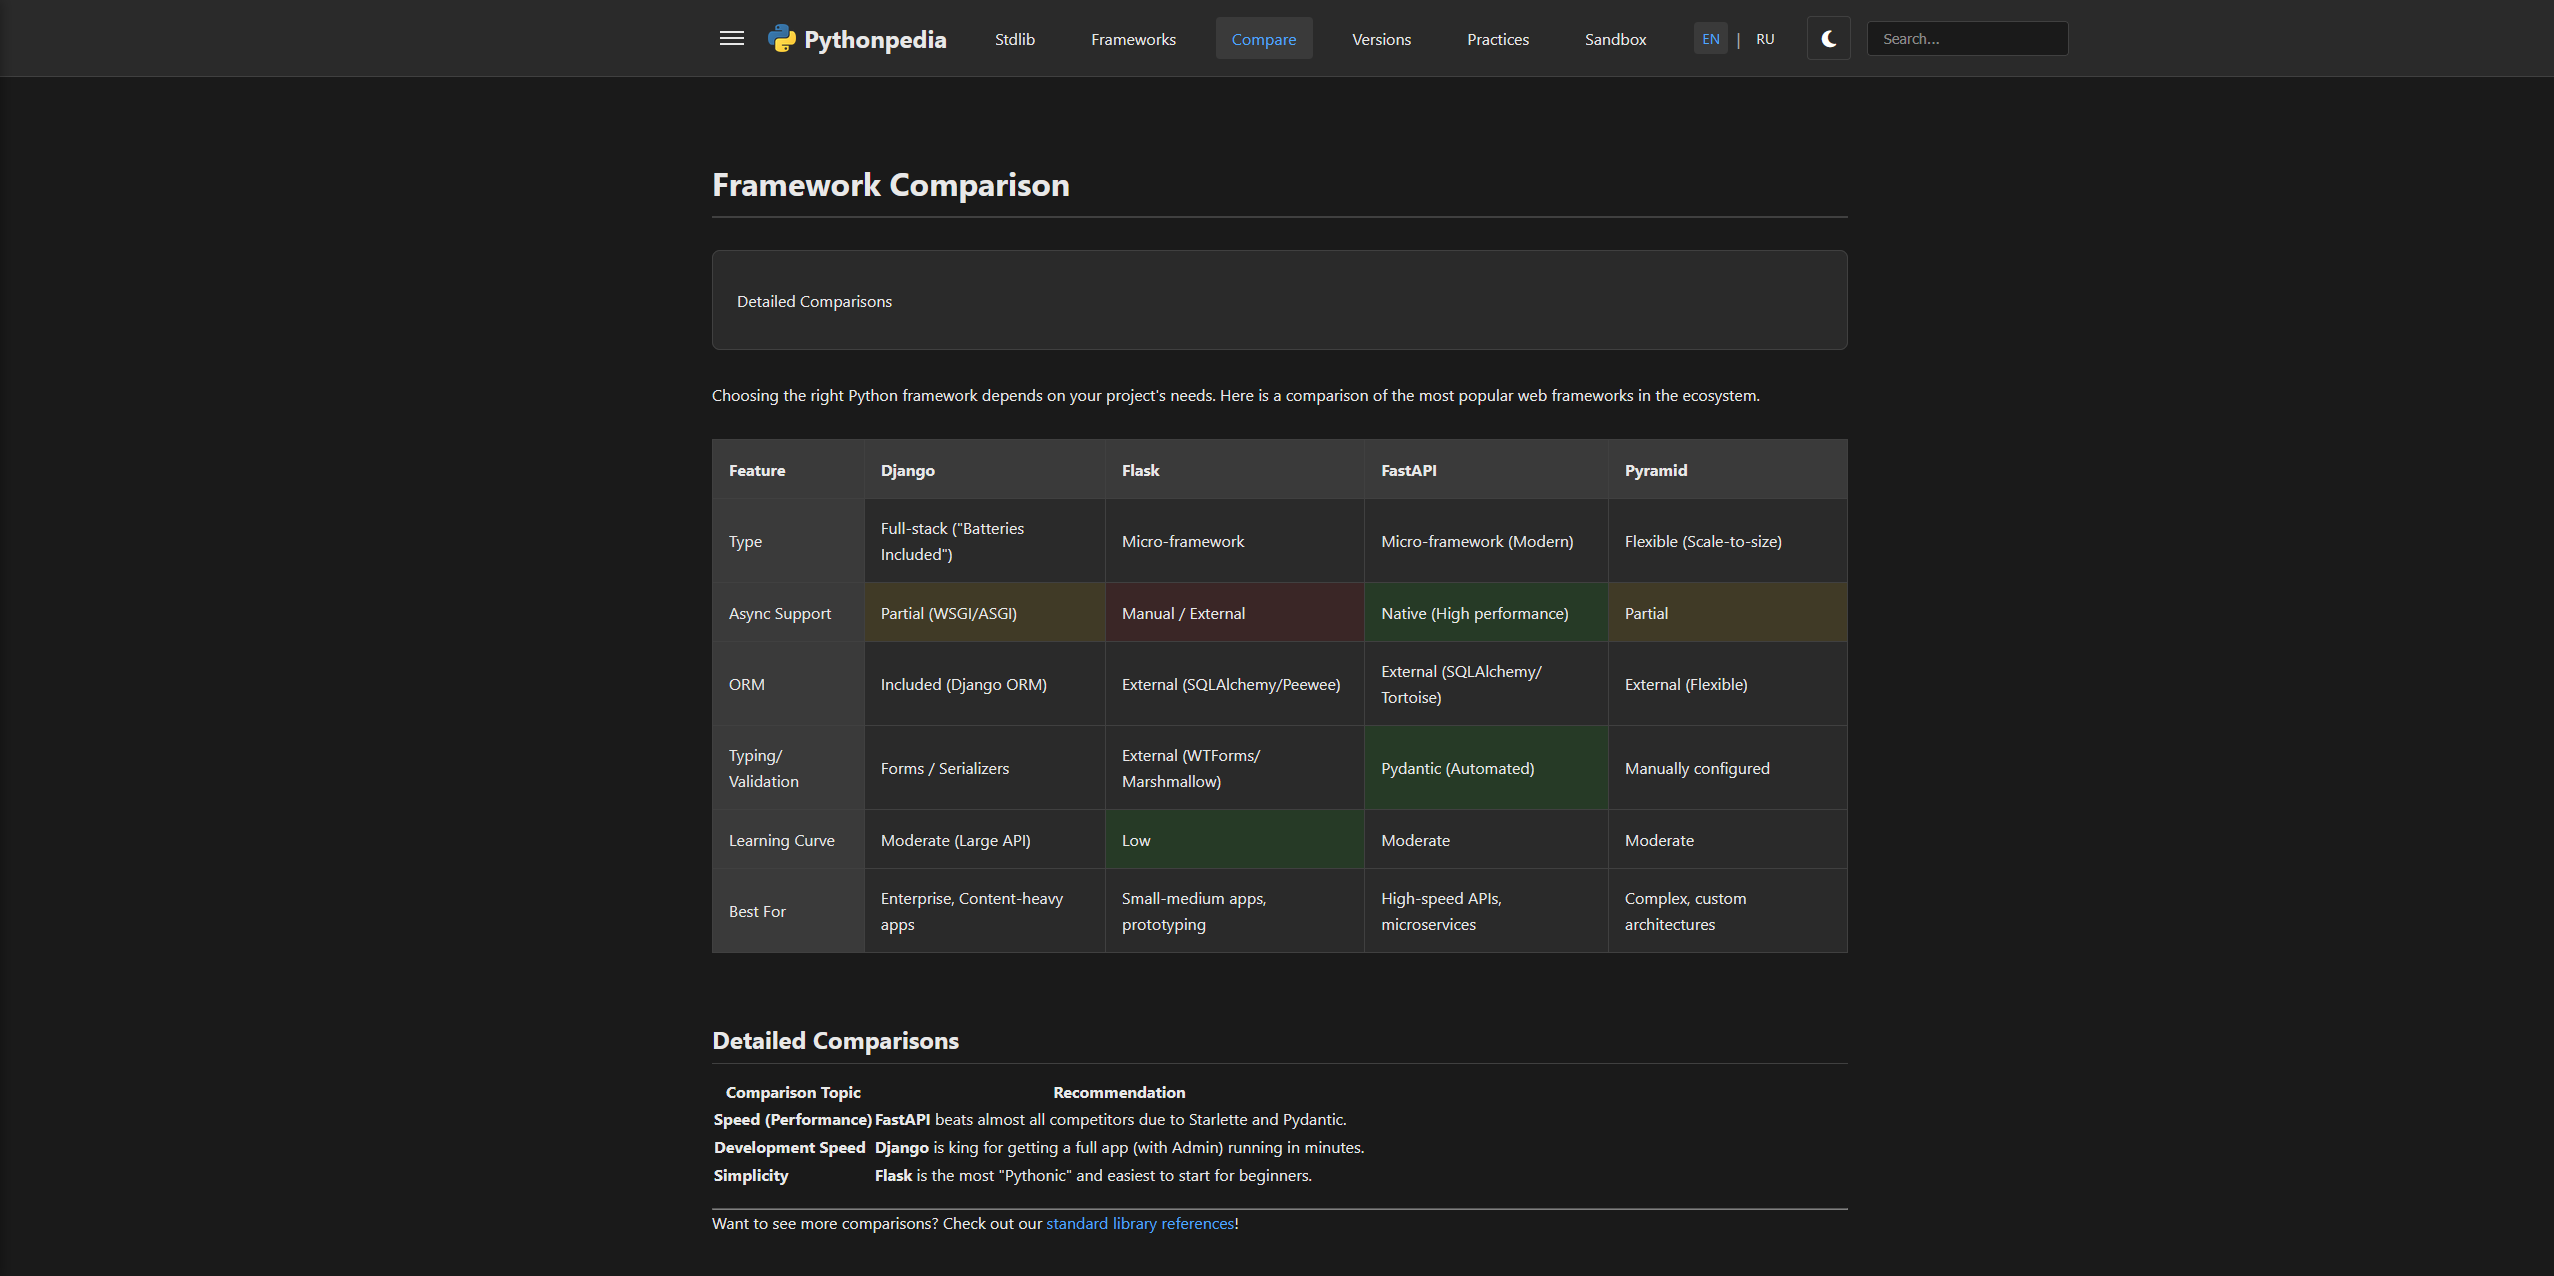Viewport: 2554px width, 1276px height.
Task: Click the search input field
Action: (x=1965, y=38)
